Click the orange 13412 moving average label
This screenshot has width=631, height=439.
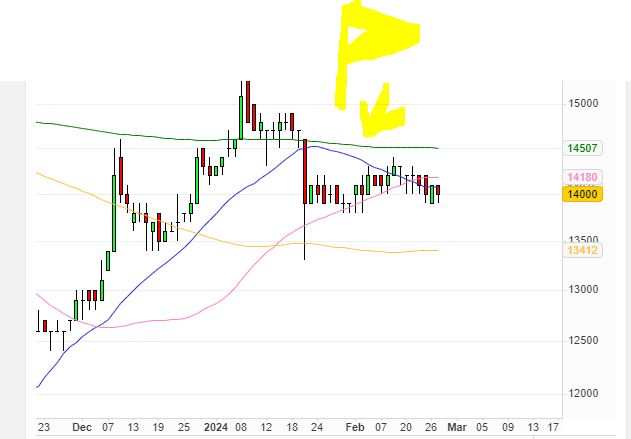[582, 250]
